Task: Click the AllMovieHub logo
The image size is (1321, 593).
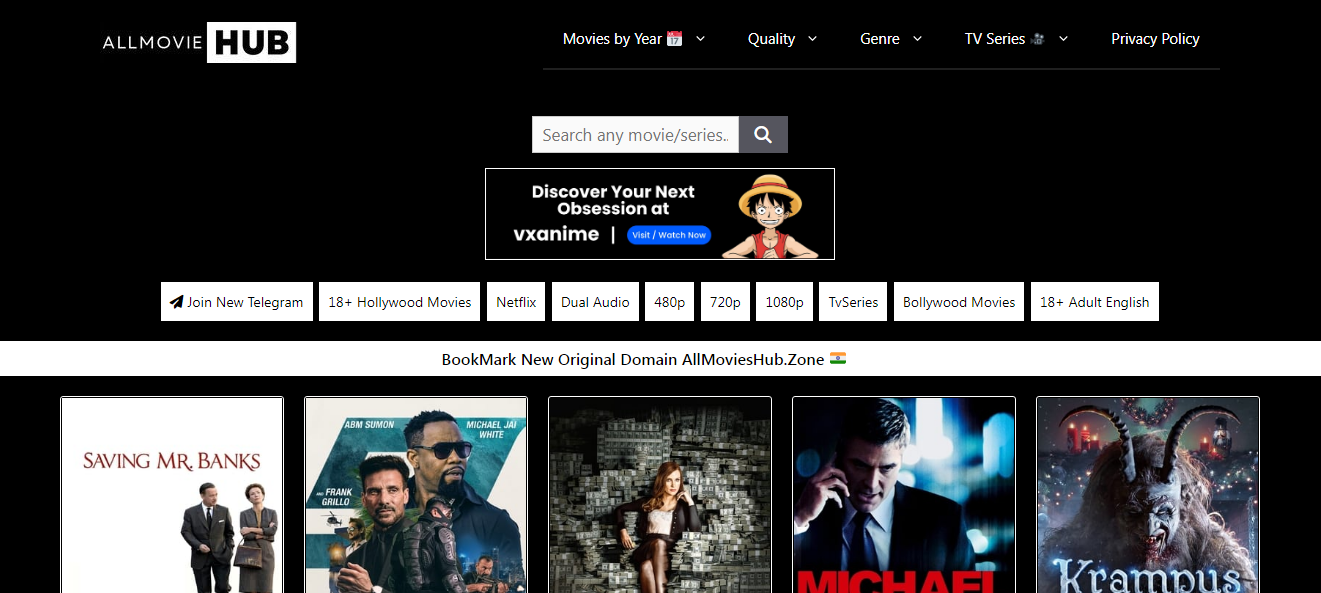Action: click(199, 42)
